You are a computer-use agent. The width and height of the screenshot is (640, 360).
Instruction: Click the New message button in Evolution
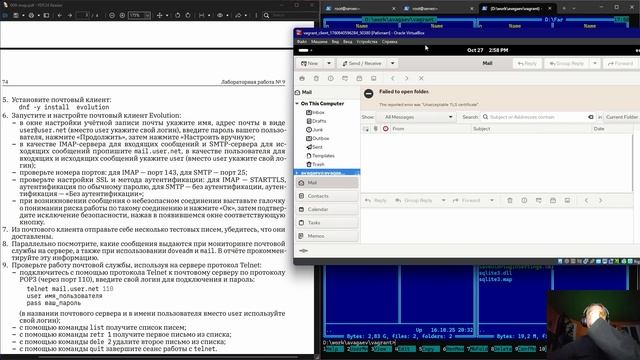coord(310,63)
